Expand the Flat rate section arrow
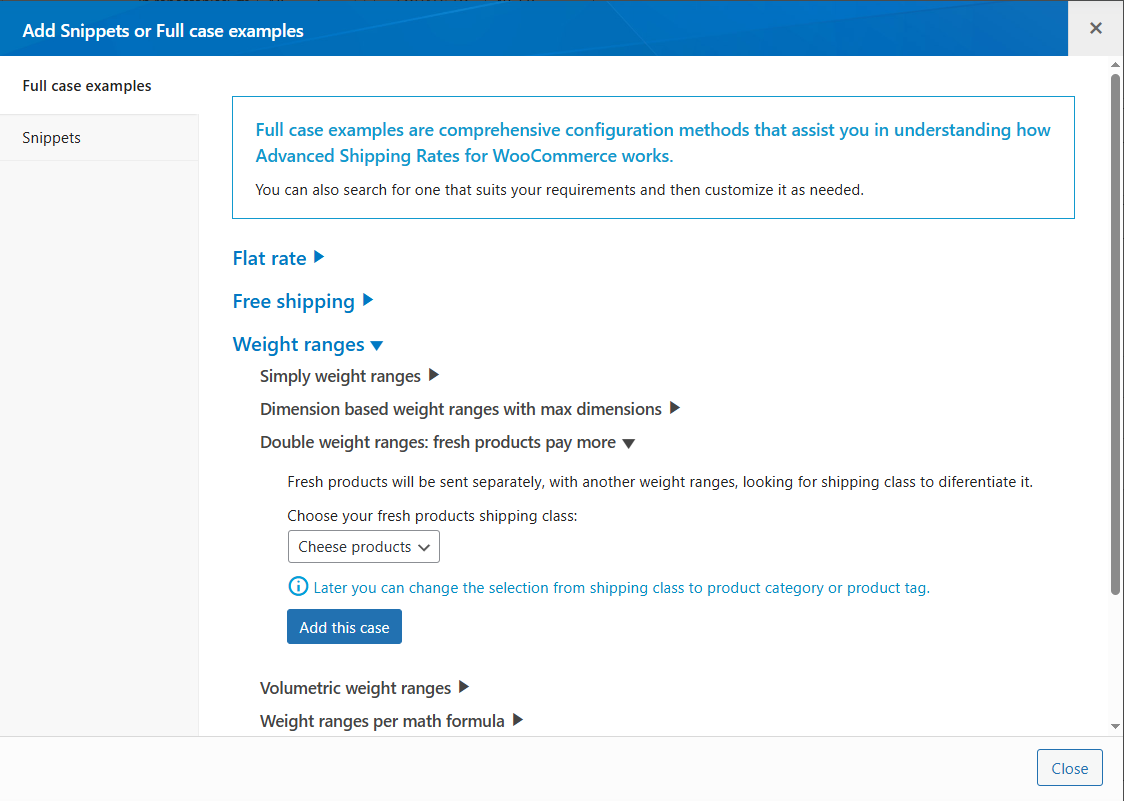Image resolution: width=1124 pixels, height=803 pixels. 319,257
